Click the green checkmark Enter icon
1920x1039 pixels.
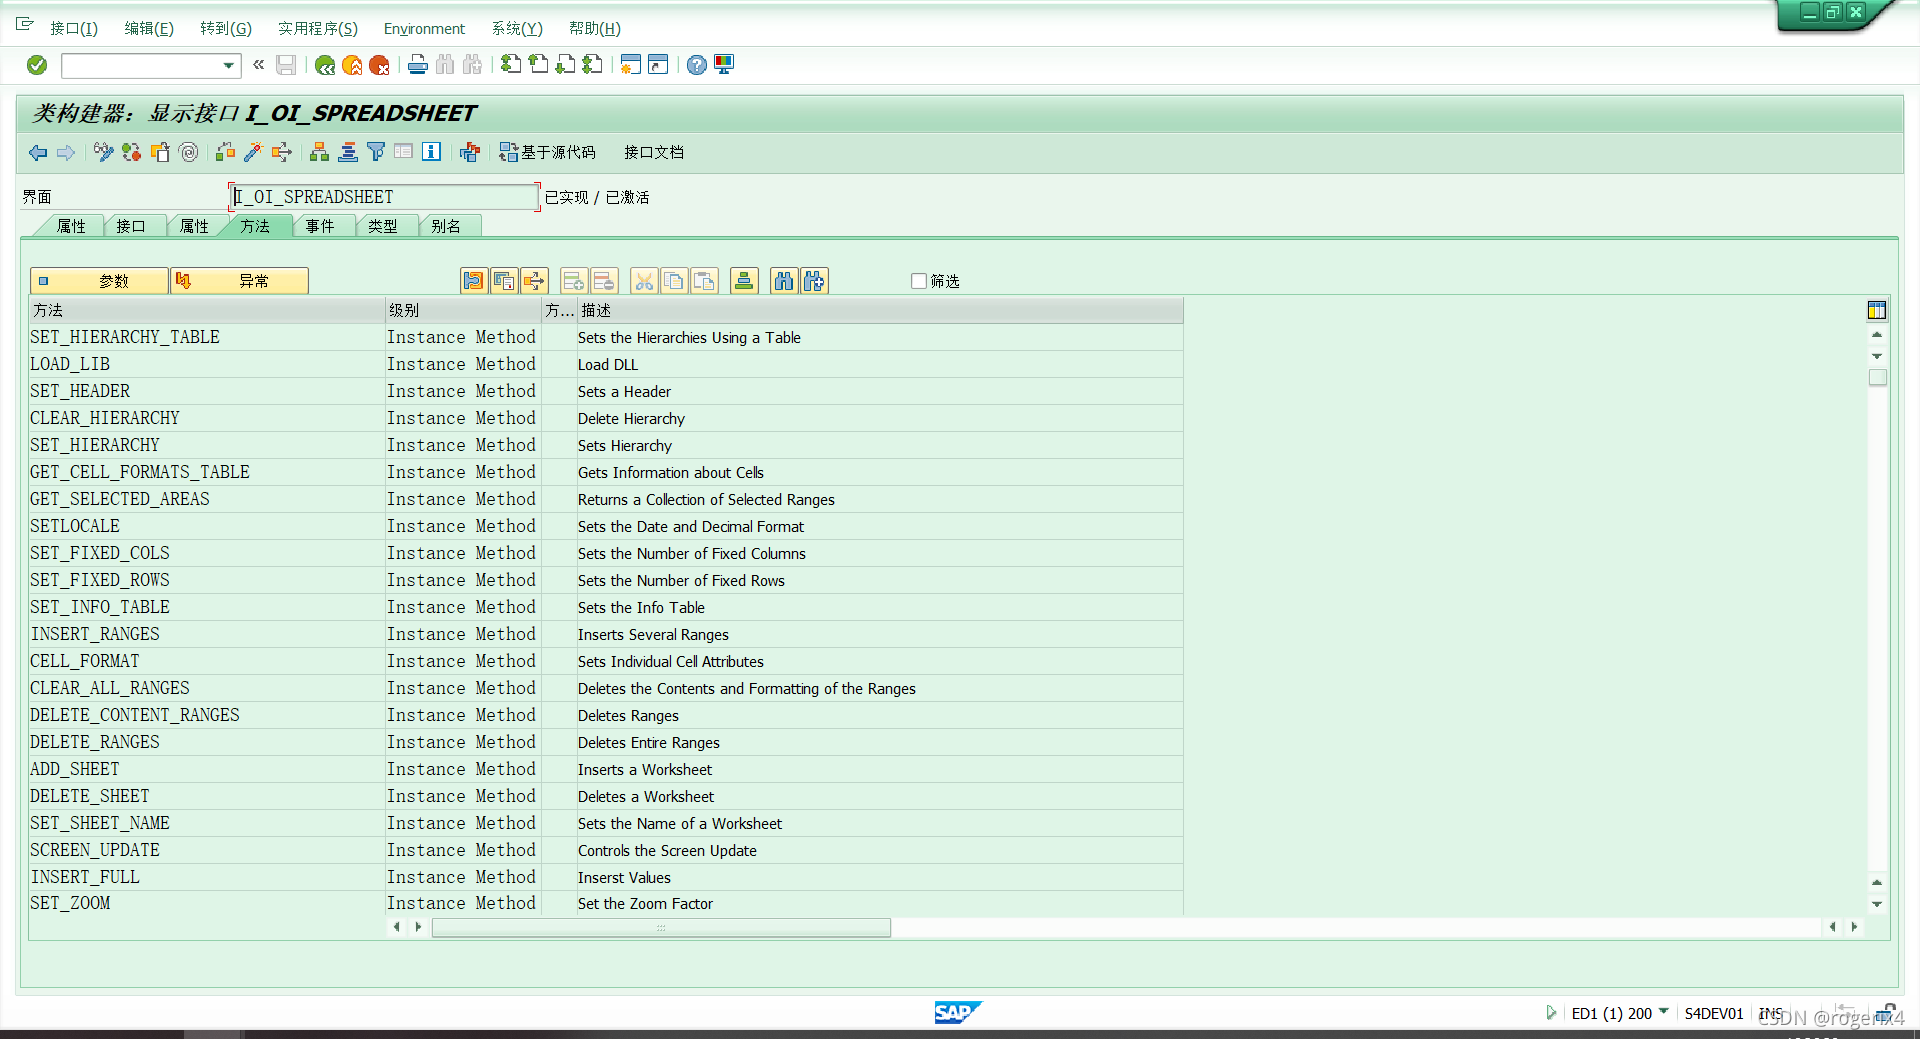click(37, 65)
